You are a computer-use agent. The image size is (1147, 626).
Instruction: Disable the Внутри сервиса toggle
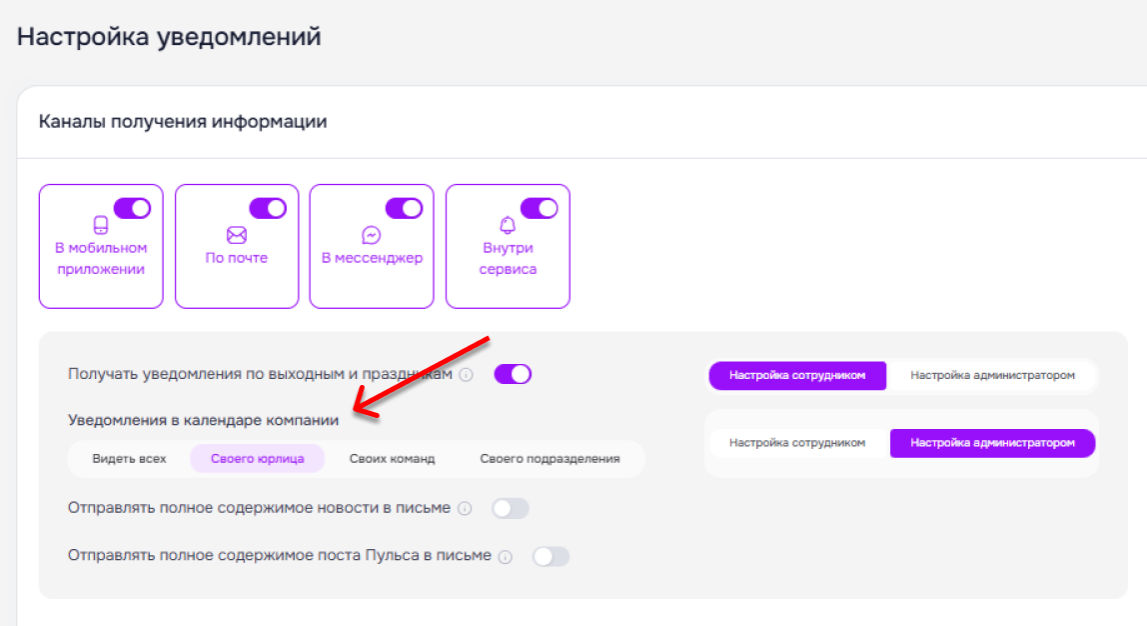click(539, 208)
